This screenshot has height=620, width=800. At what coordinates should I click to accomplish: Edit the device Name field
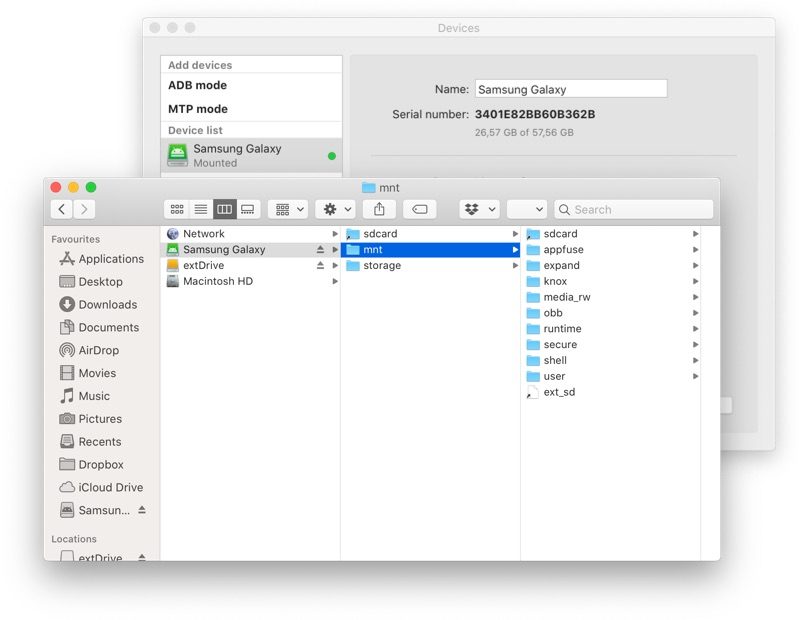[571, 89]
